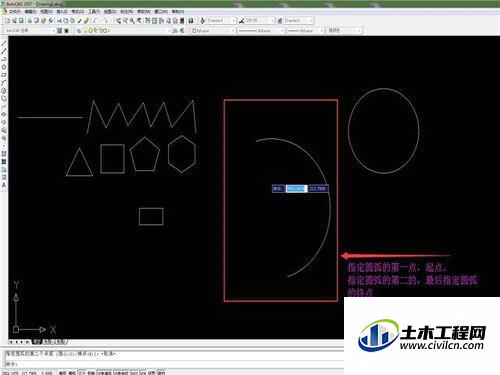Select the Line tool in Draw toolbar
The height and width of the screenshot is (375, 500).
[4, 43]
